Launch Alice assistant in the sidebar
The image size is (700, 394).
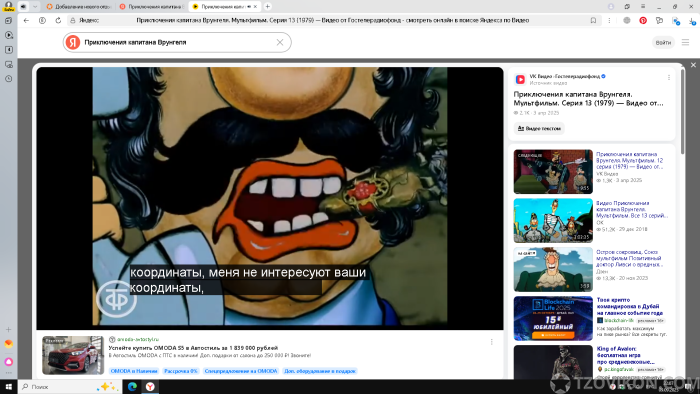8,361
